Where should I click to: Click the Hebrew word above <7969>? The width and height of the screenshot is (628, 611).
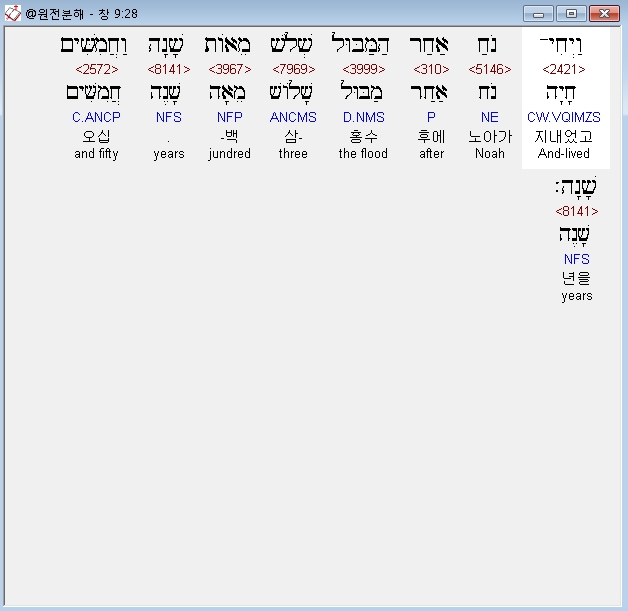pos(291,44)
